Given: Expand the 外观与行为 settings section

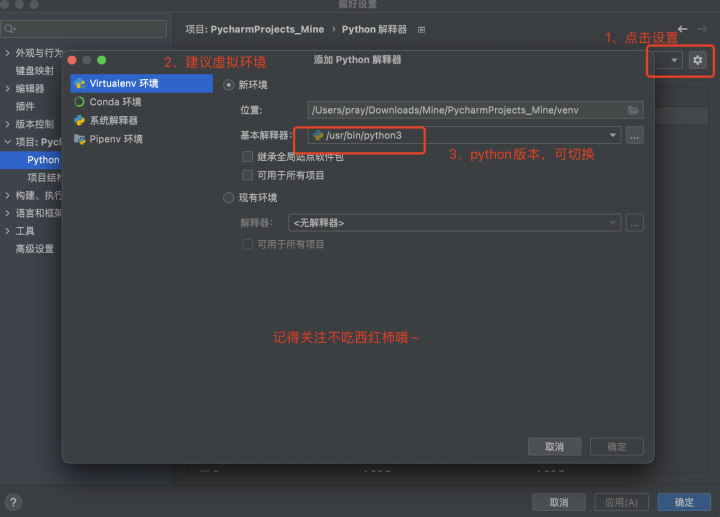Looking at the screenshot, I should tap(7, 53).
